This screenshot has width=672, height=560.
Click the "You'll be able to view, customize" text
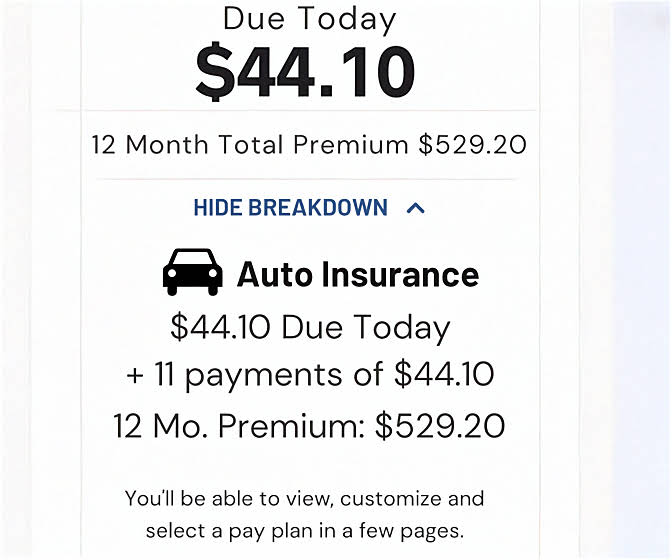click(x=305, y=498)
